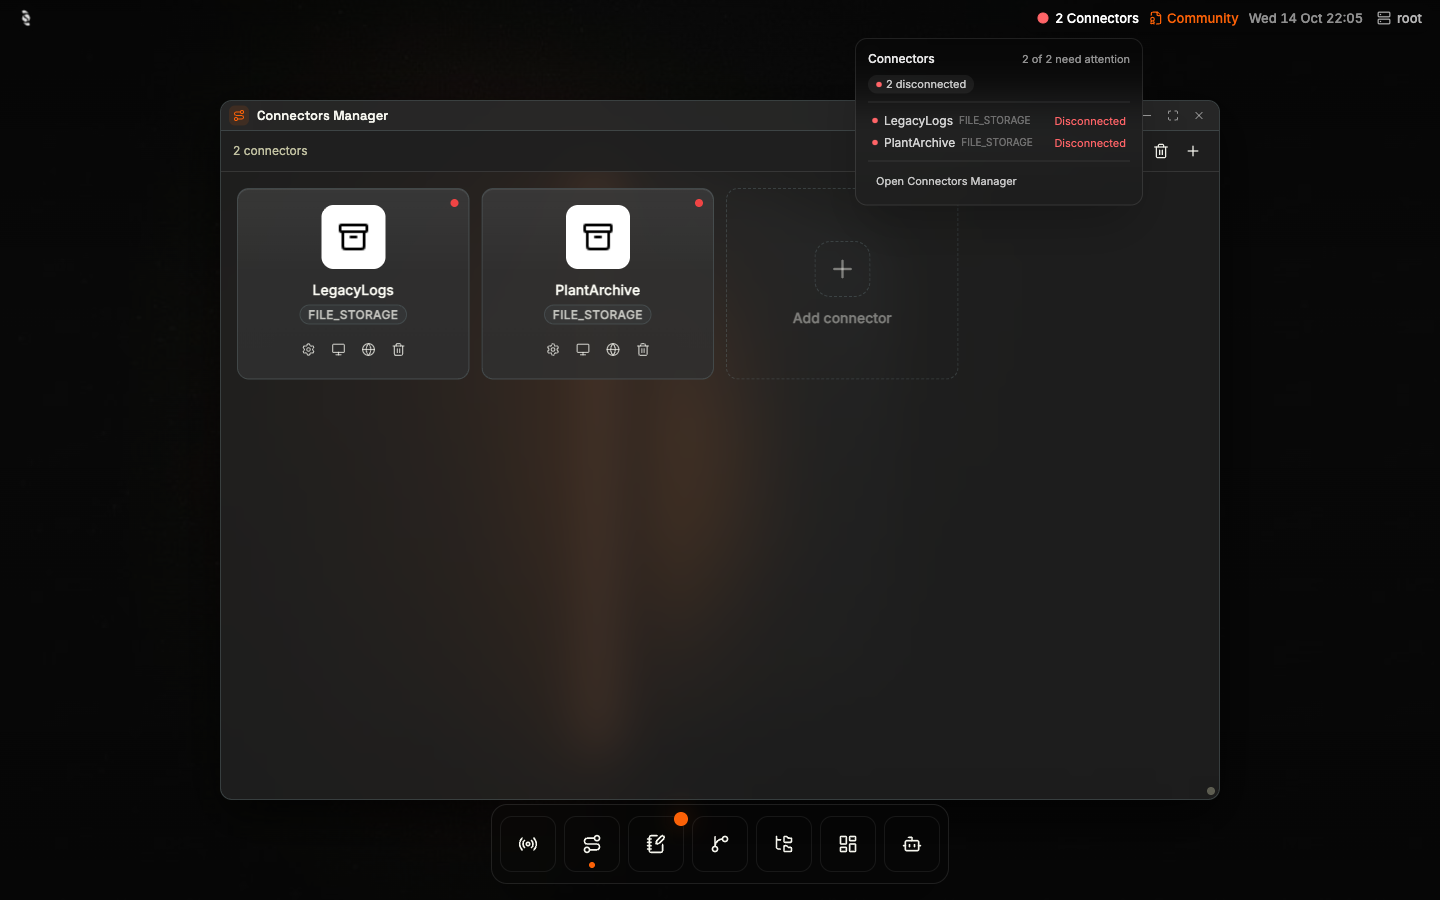This screenshot has width=1440, height=900.
Task: Click Disconnected status beside LegacyLogs in popup
Action: [x=1090, y=121]
